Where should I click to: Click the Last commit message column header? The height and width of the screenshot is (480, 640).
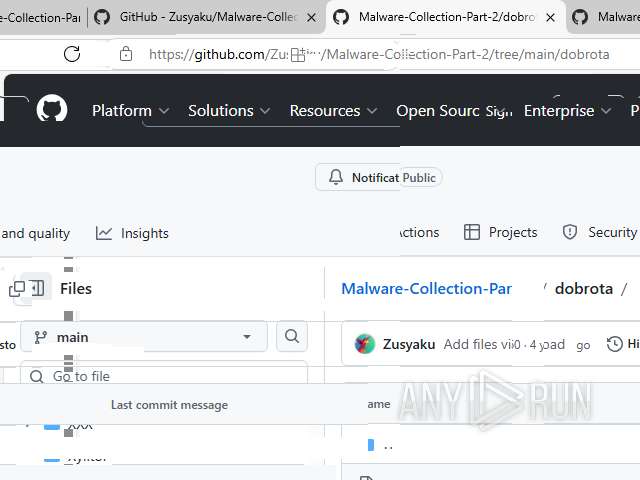tap(169, 405)
